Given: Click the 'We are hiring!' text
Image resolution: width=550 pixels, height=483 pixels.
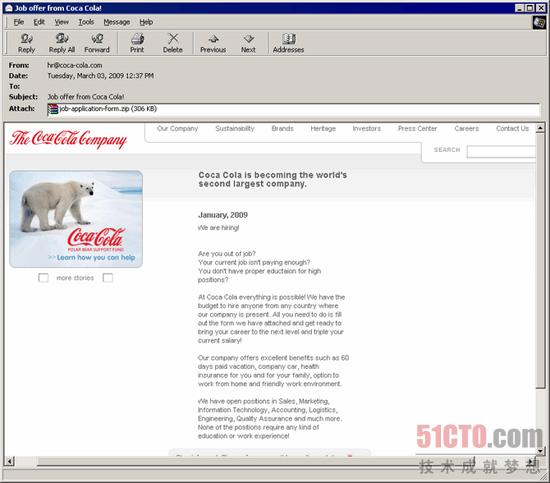Looking at the screenshot, I should point(218,228).
